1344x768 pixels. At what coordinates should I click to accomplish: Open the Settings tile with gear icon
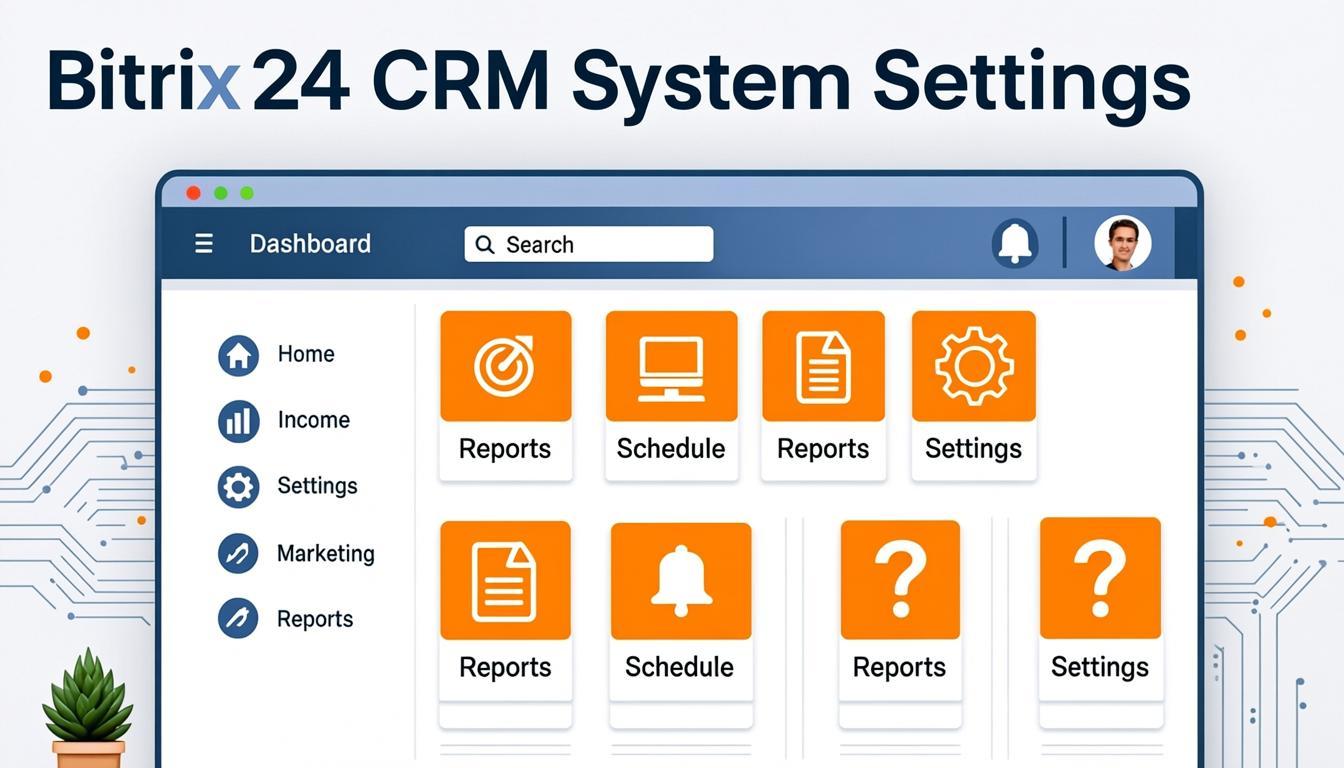973,395
